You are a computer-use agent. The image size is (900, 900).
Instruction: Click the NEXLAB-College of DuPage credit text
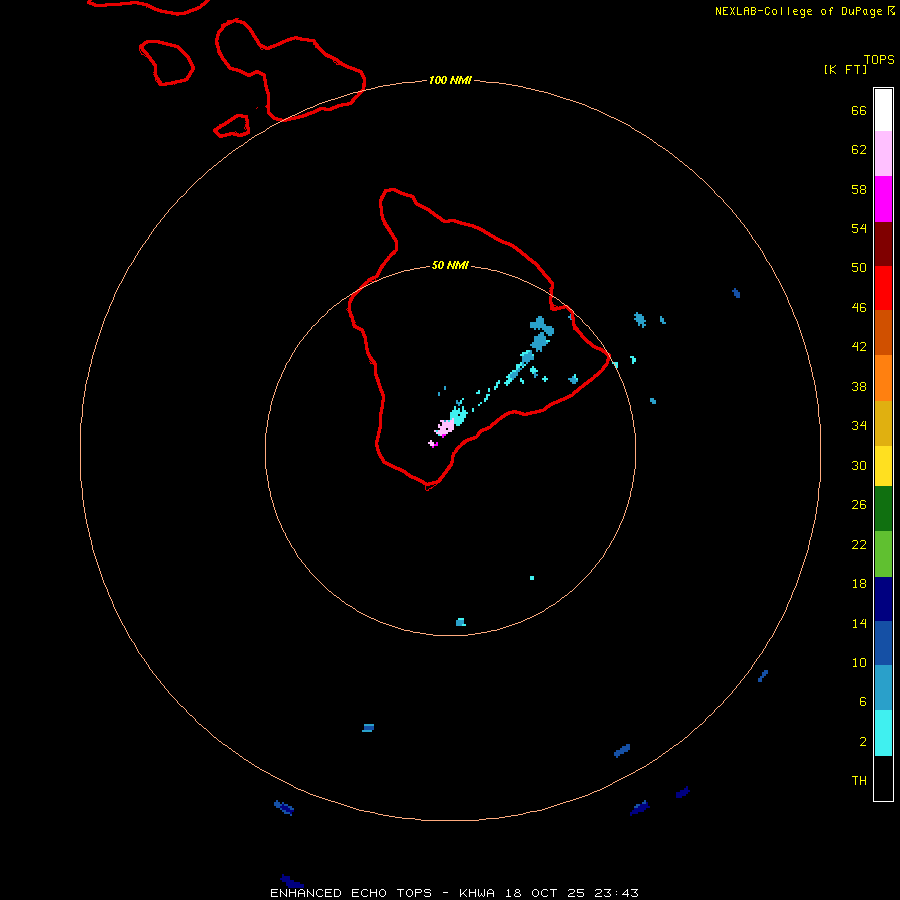click(800, 11)
